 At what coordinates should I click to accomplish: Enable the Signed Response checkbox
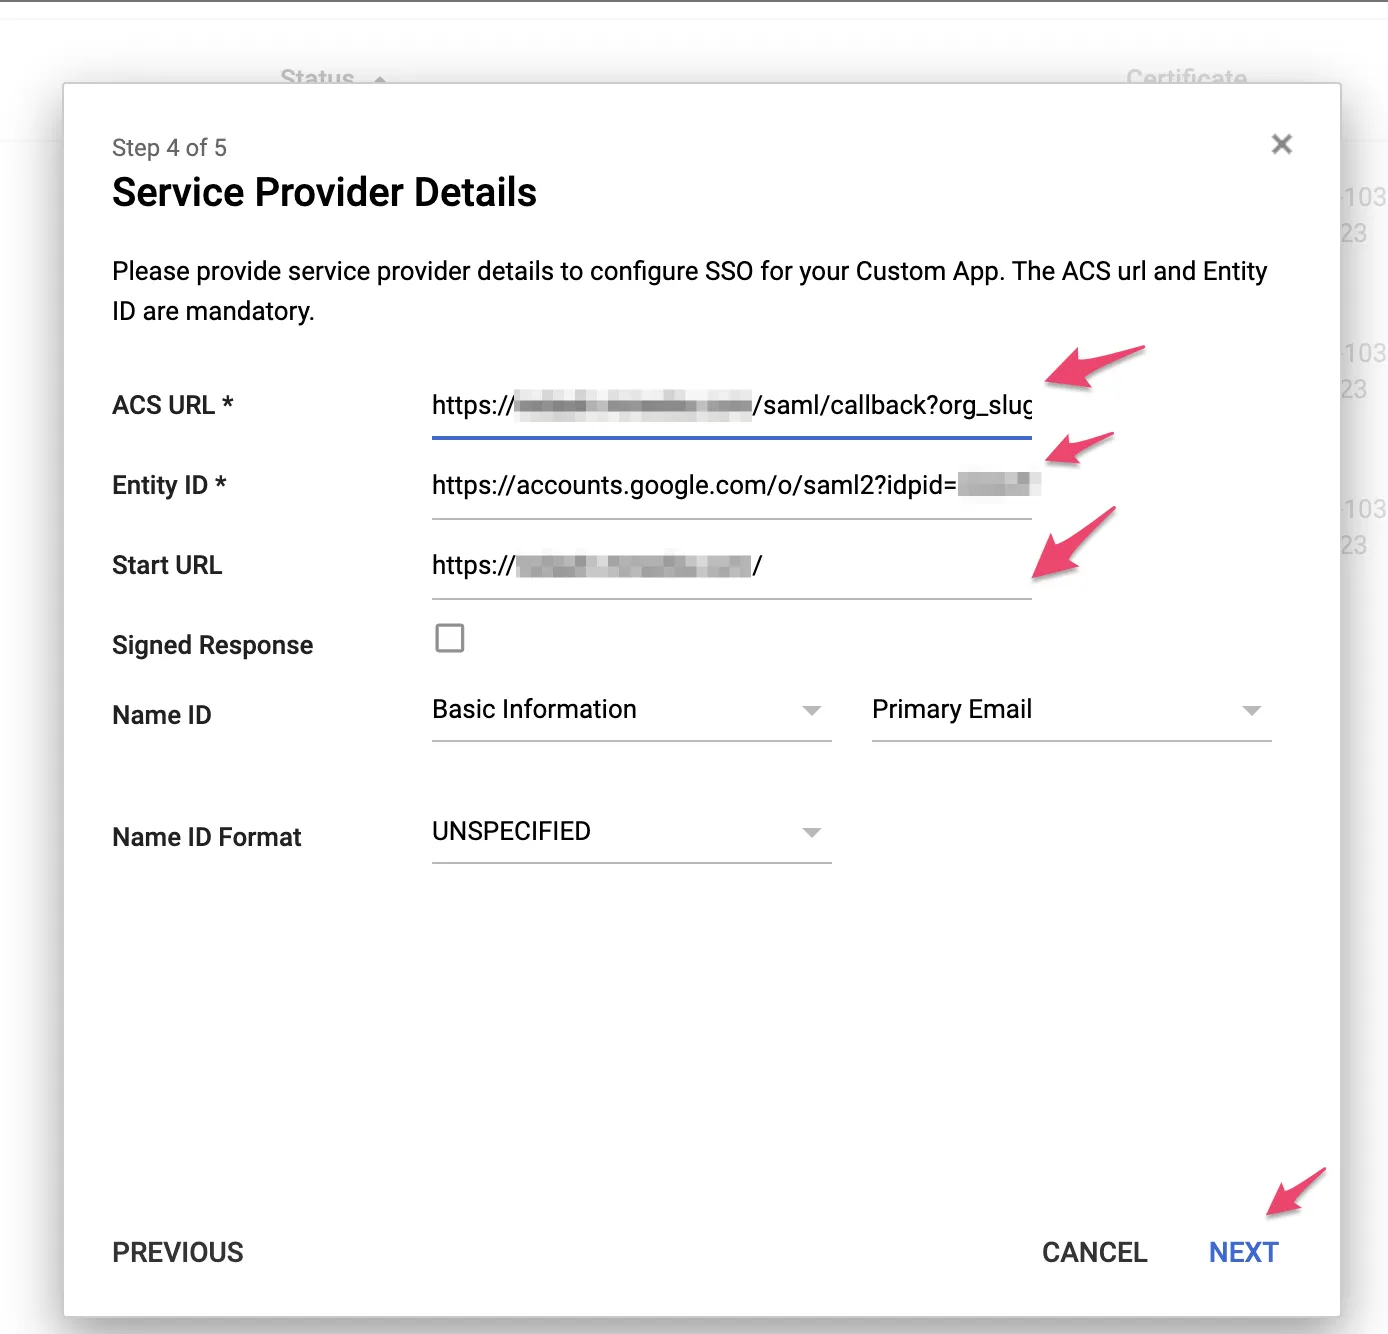[x=450, y=638]
